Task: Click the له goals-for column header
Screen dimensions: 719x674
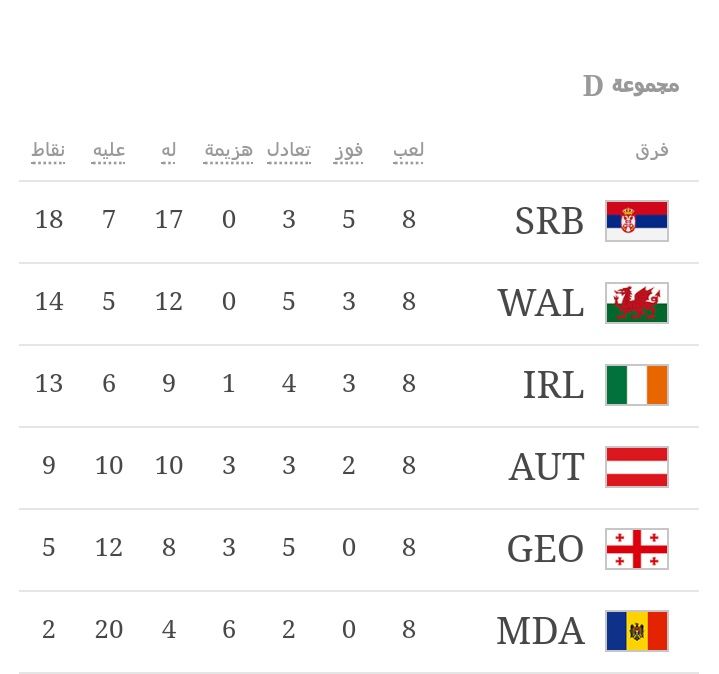Action: (169, 151)
